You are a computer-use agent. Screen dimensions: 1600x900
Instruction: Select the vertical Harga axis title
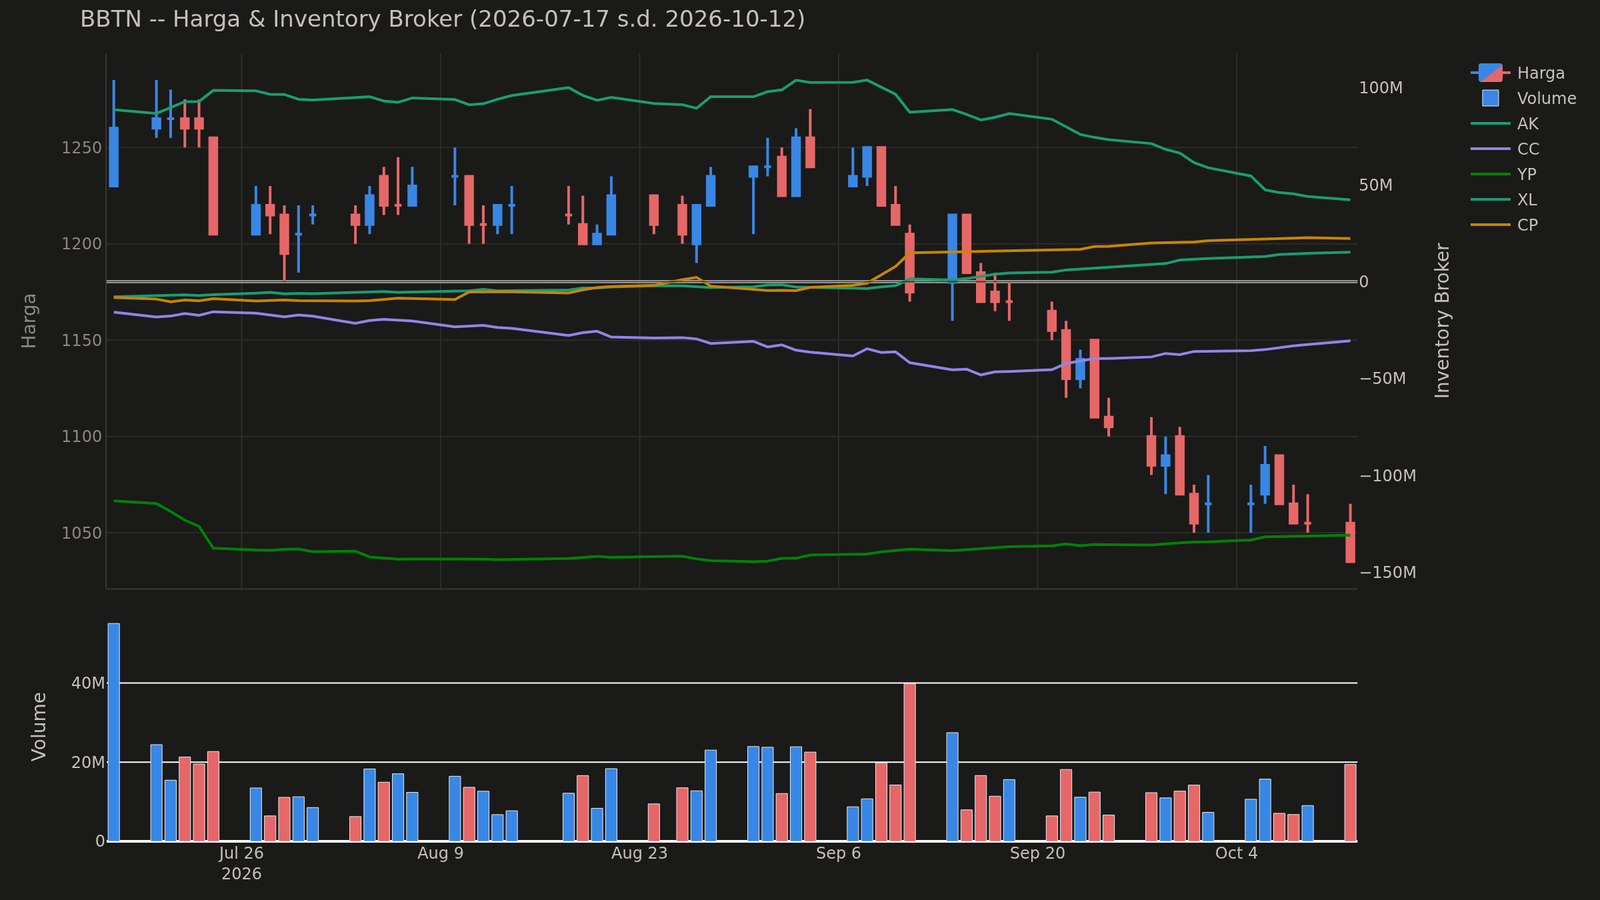coord(29,321)
